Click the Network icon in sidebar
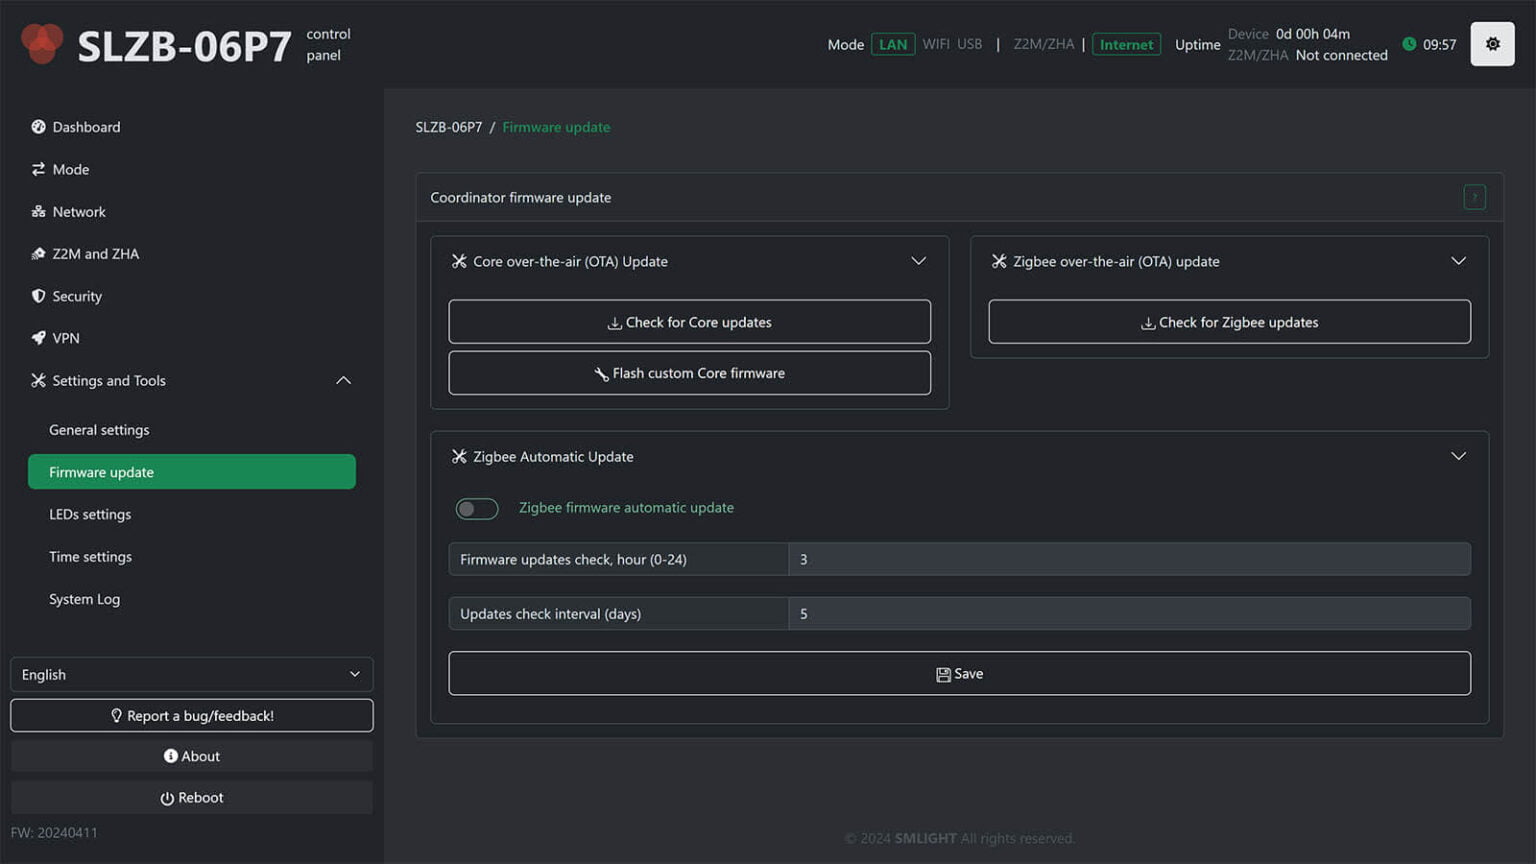Image resolution: width=1536 pixels, height=864 pixels. click(x=38, y=212)
